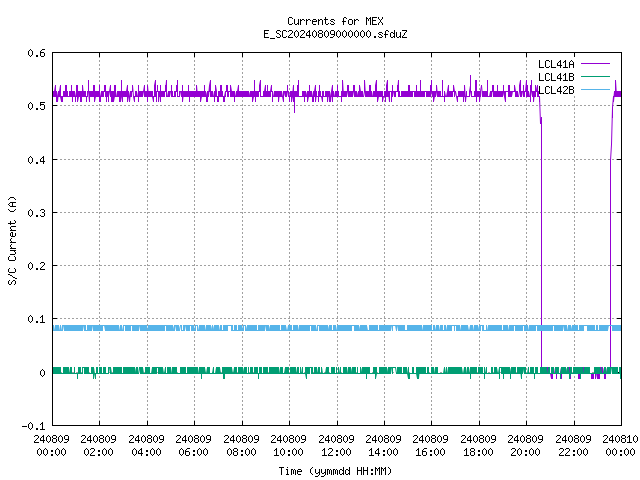
Task: Click the 10:00 time tick label
Action: tap(289, 452)
